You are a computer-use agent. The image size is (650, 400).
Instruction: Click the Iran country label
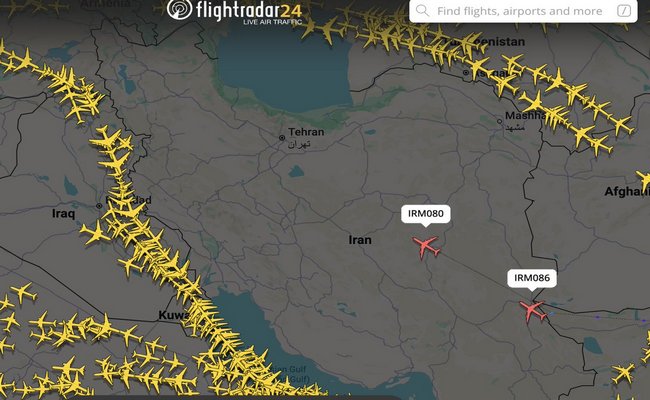pos(360,240)
